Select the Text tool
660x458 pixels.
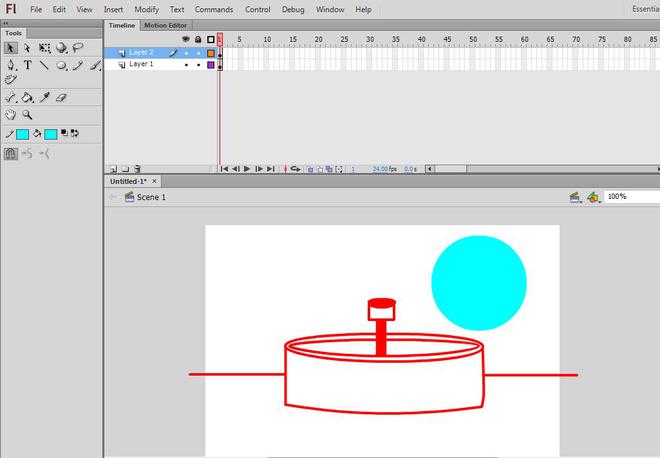28,65
